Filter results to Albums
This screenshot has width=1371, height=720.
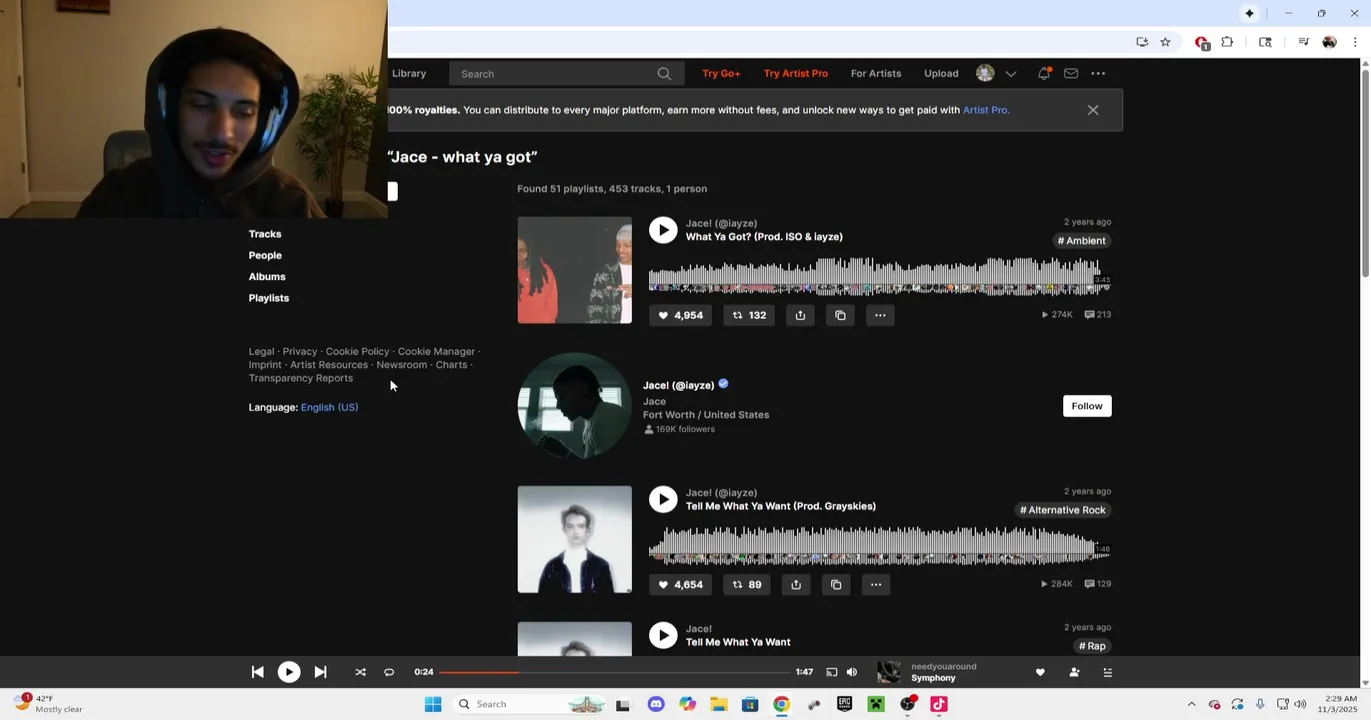267,276
